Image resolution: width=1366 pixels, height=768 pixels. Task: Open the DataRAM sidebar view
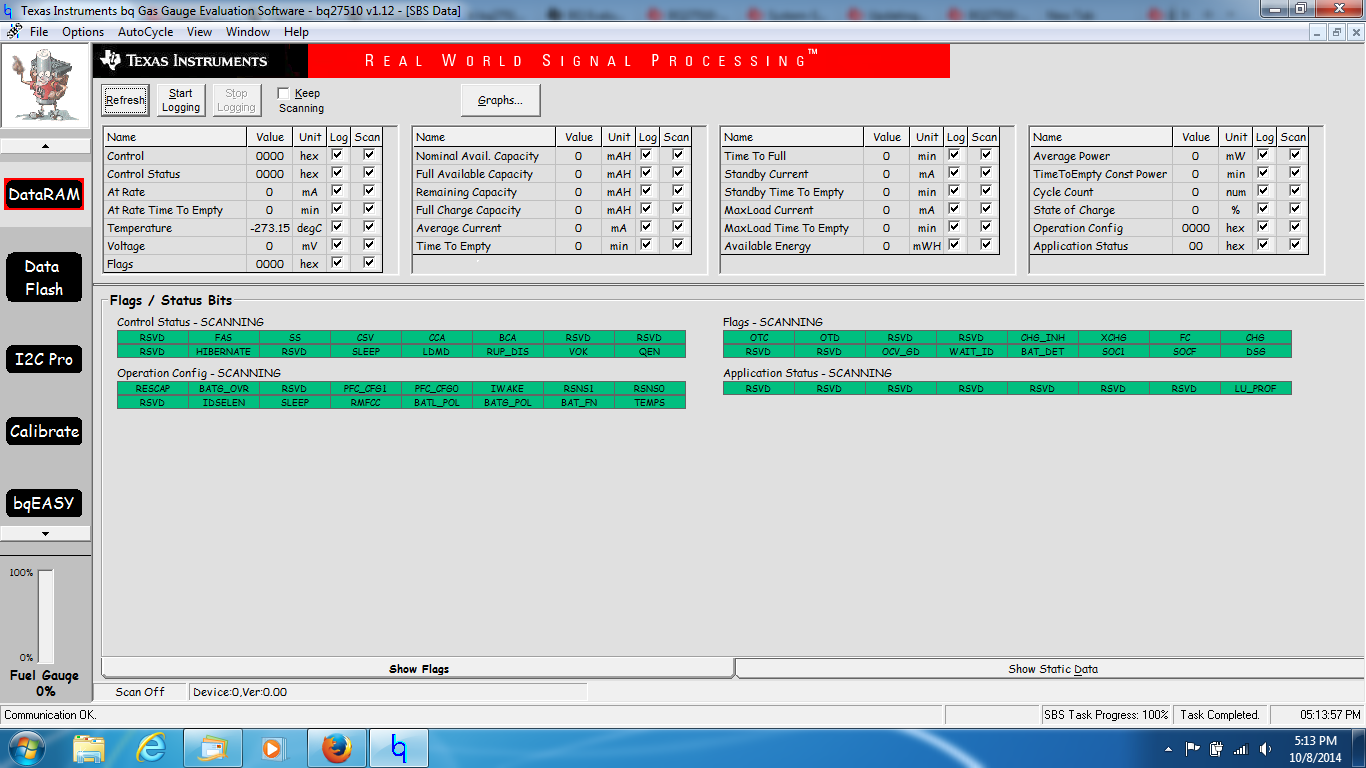[44, 194]
